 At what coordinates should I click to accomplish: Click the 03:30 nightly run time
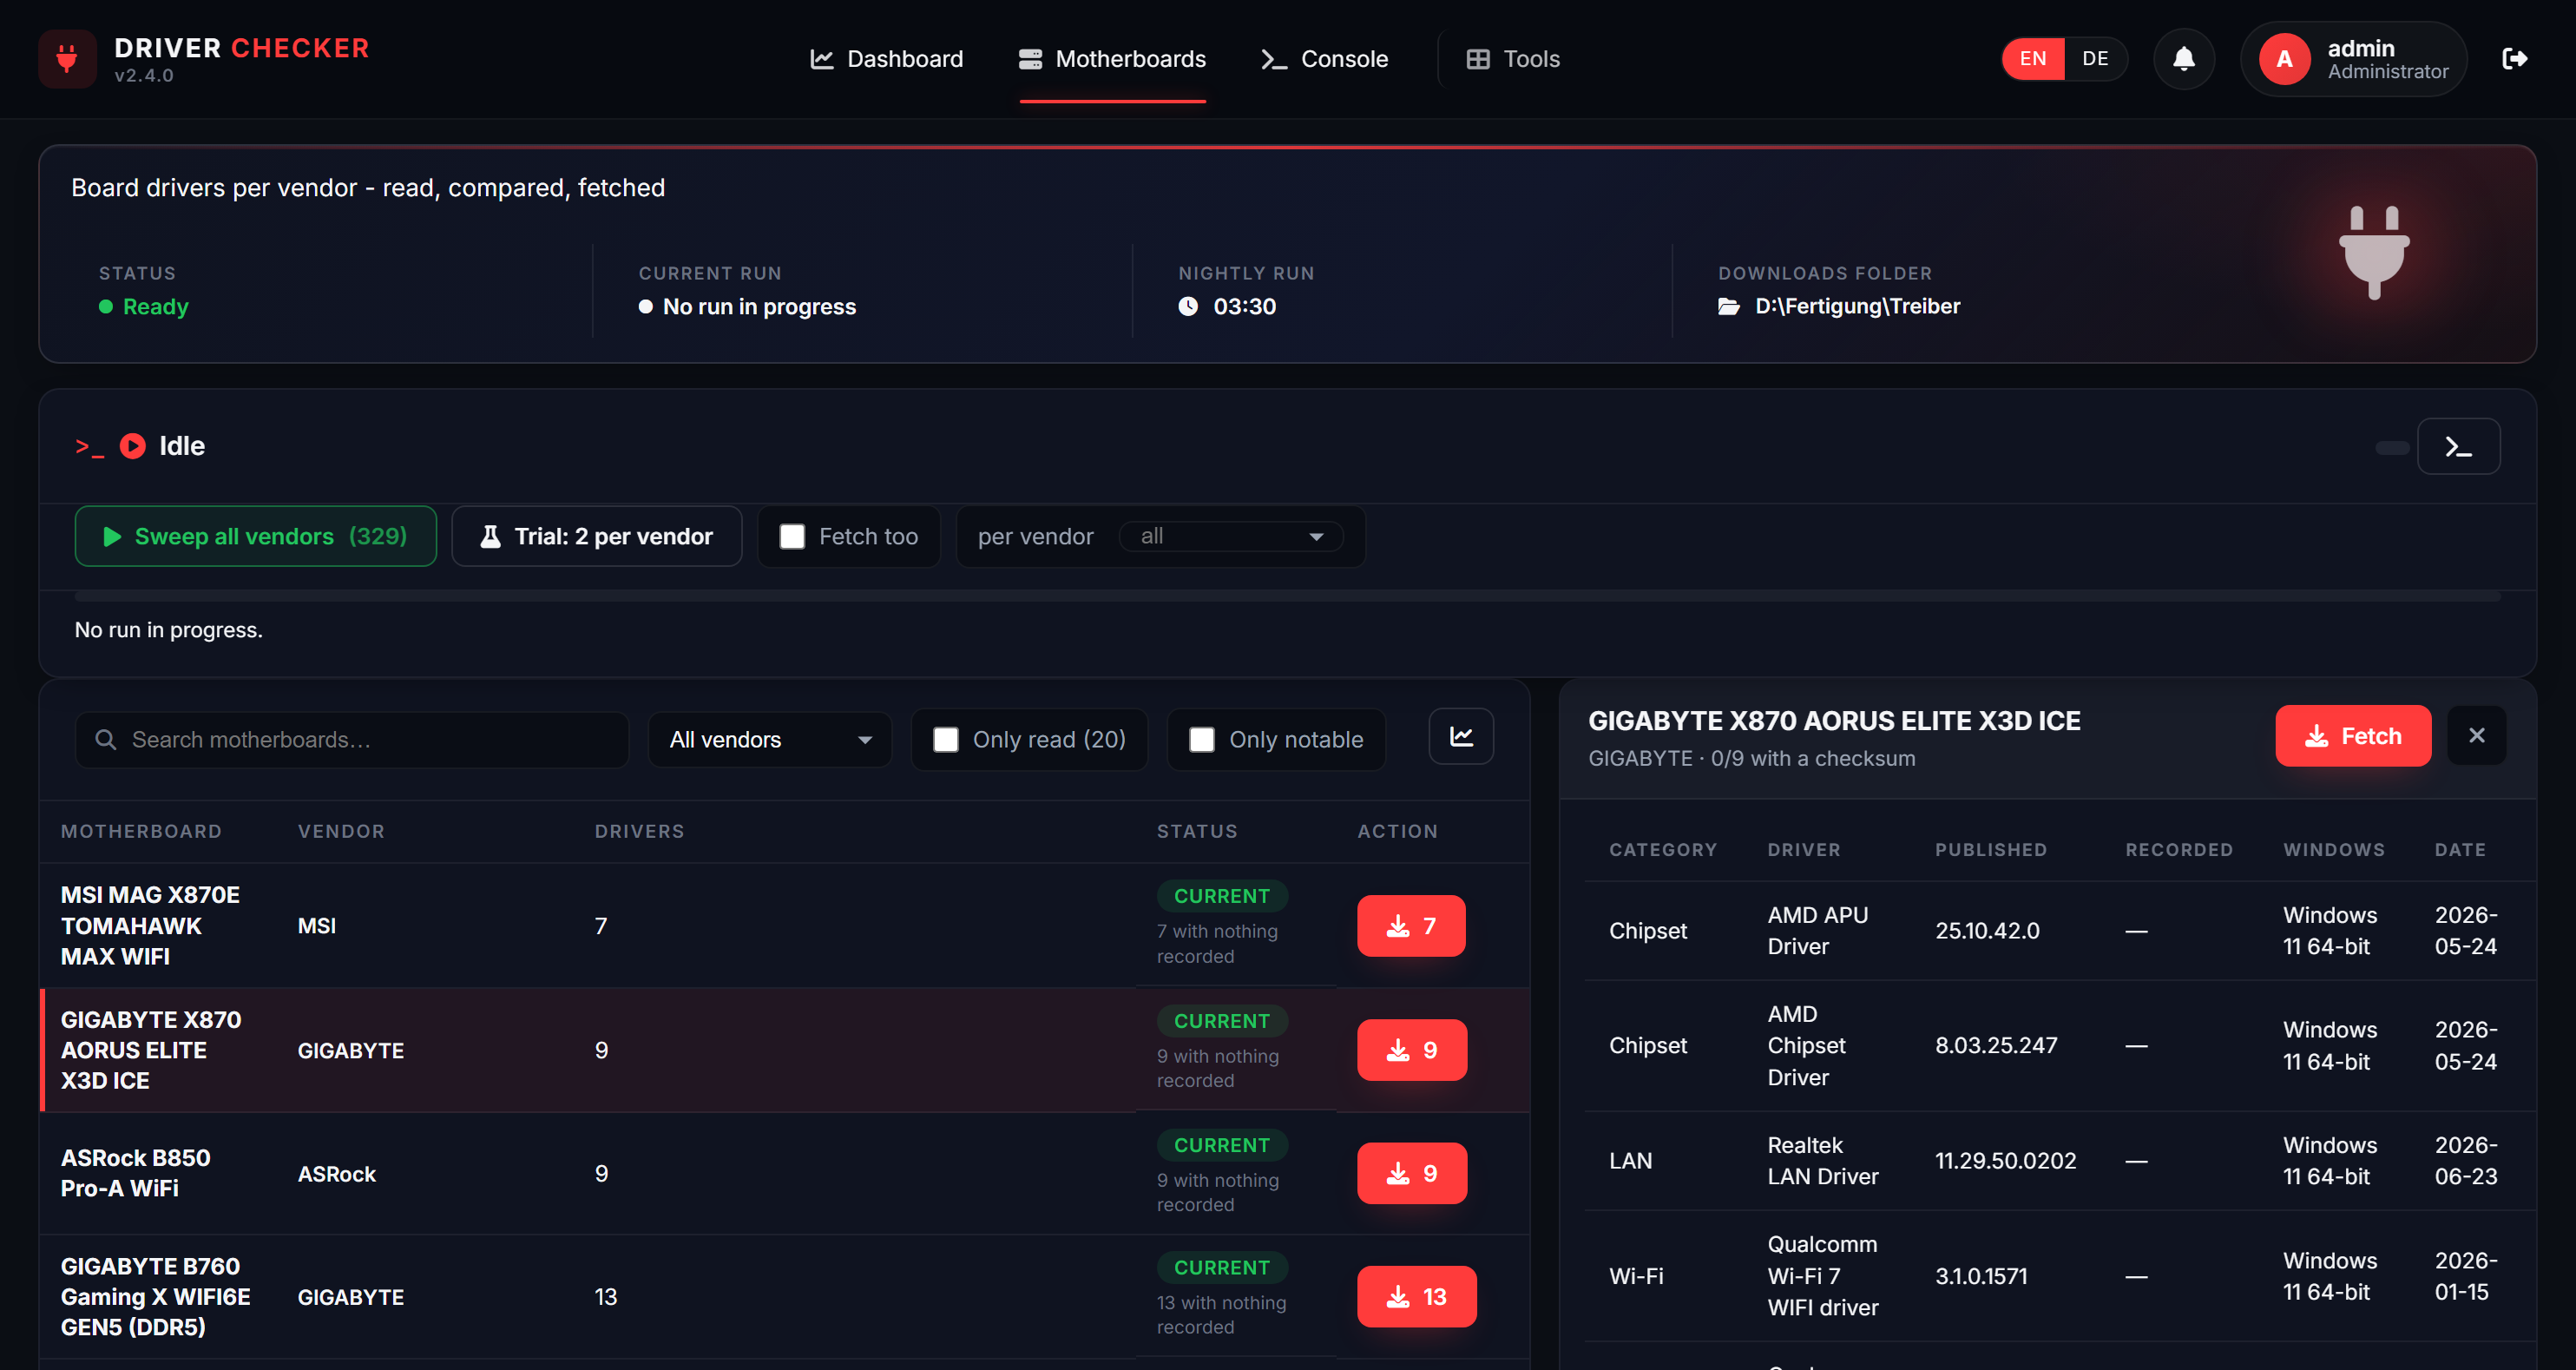(1244, 307)
